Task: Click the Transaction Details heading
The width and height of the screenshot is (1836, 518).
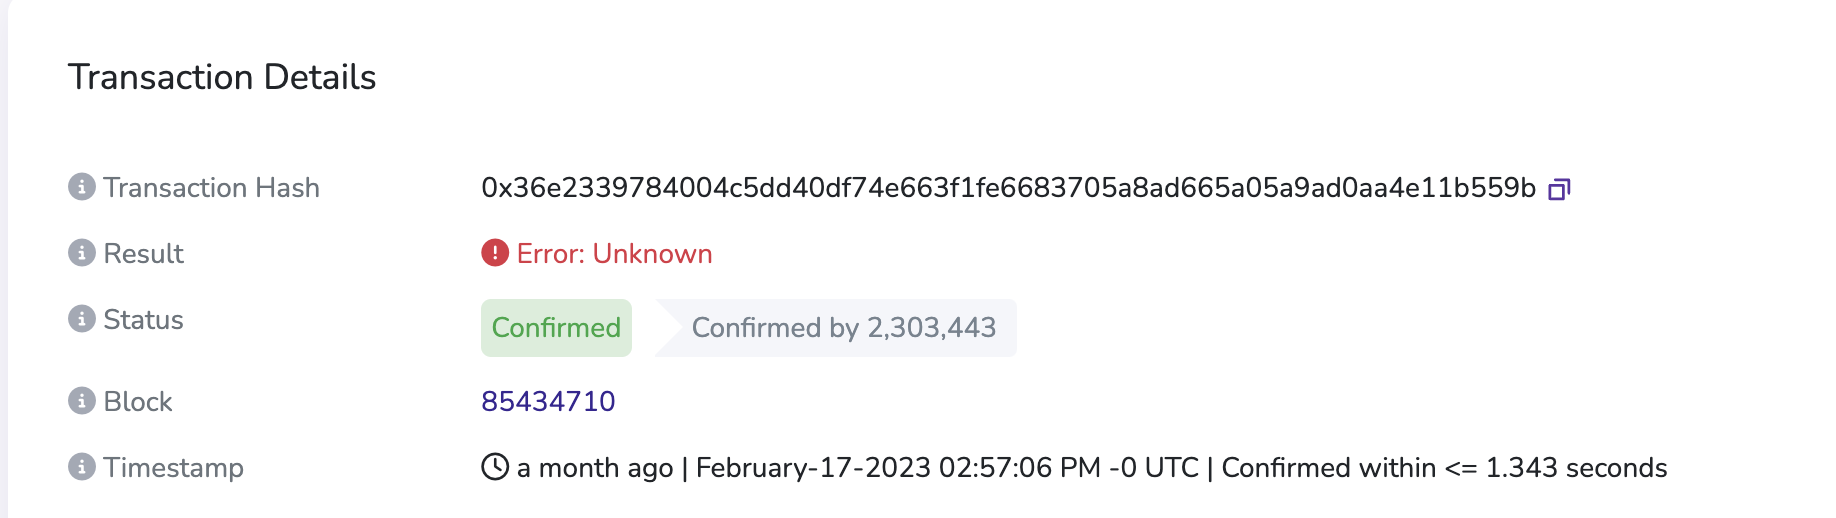Action: point(222,77)
